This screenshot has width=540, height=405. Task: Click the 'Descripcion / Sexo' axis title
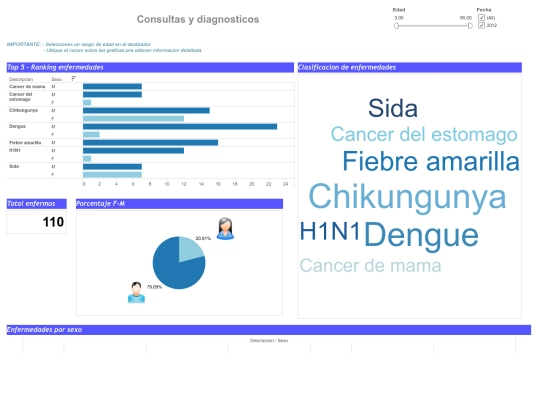pyautogui.click(x=269, y=341)
